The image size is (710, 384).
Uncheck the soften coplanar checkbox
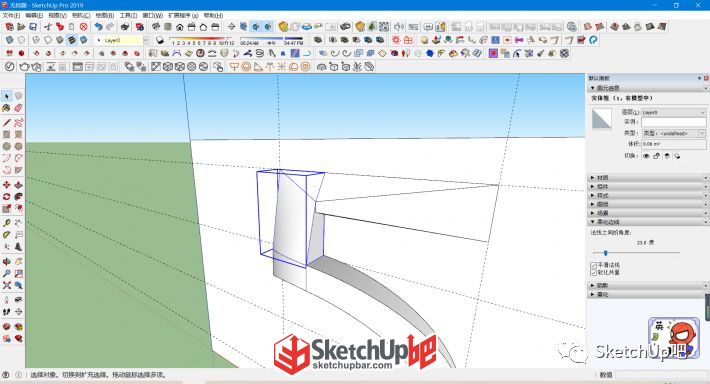593,273
